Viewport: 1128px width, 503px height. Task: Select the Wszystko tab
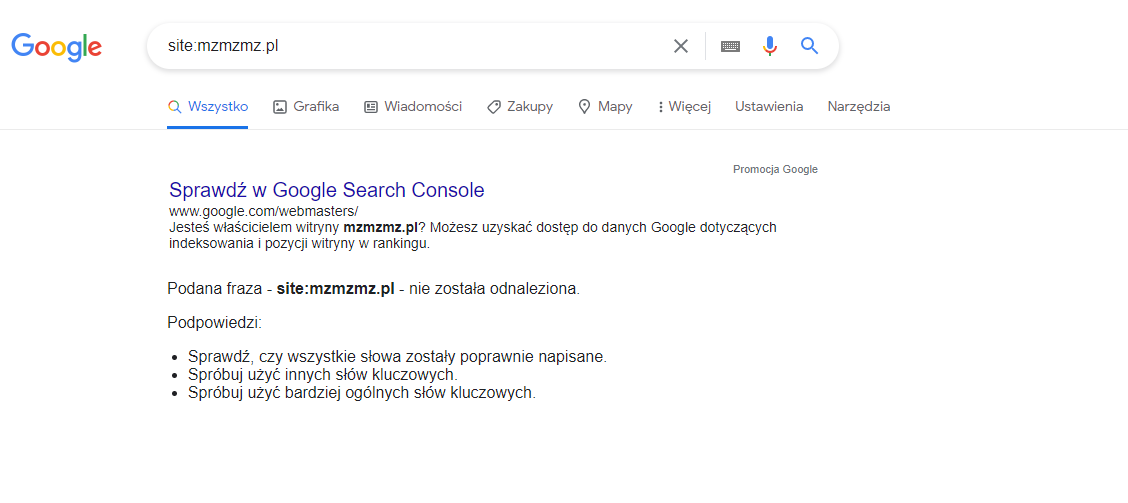click(x=208, y=107)
